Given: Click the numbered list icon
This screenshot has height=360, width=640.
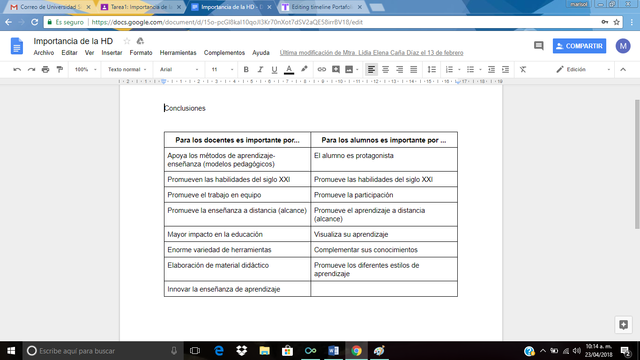Looking at the screenshot, I should tap(449, 69).
